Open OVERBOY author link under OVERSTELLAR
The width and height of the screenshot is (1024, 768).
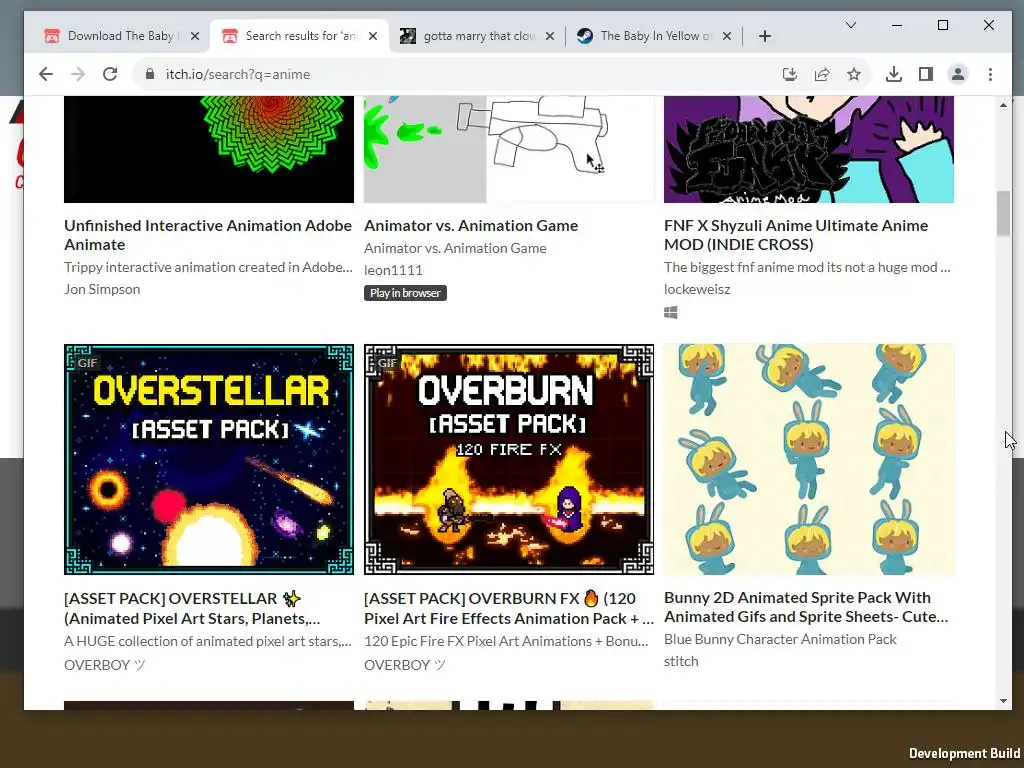coord(104,665)
